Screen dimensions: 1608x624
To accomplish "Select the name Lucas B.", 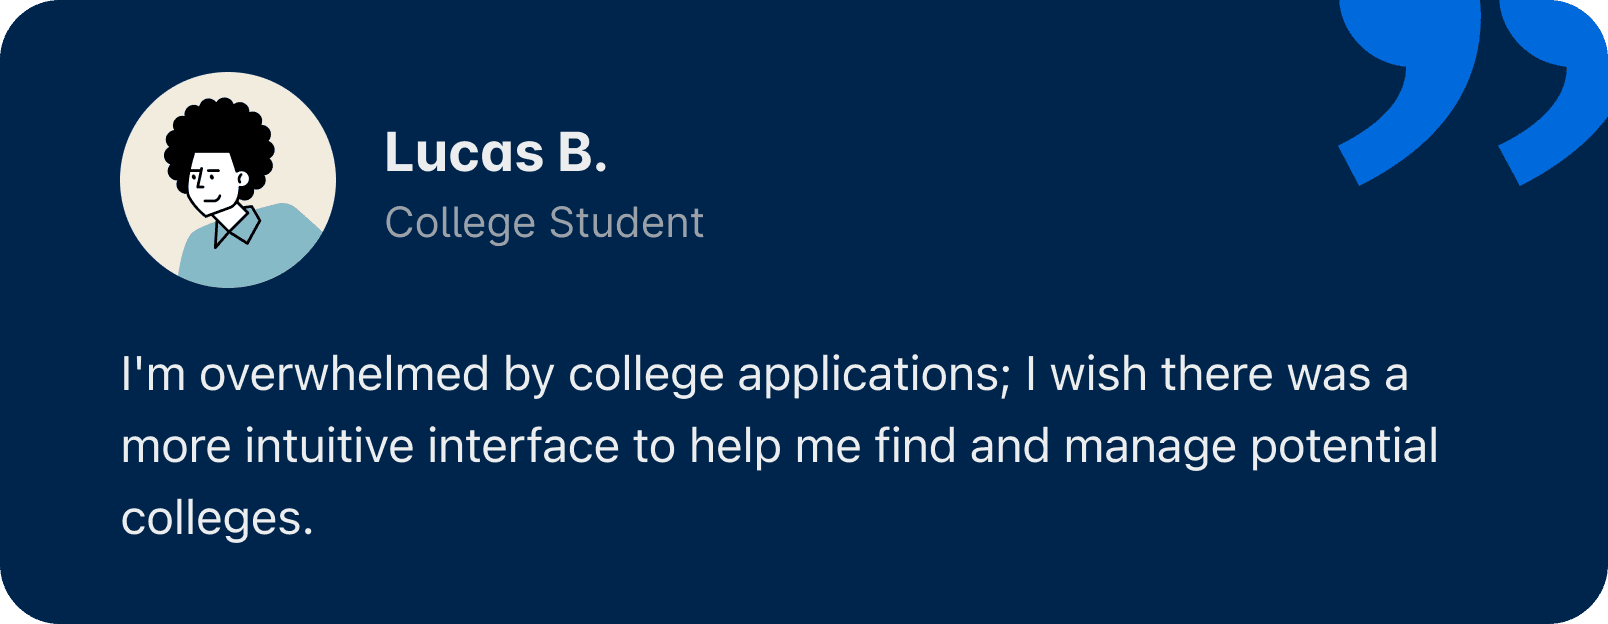I will click(496, 153).
